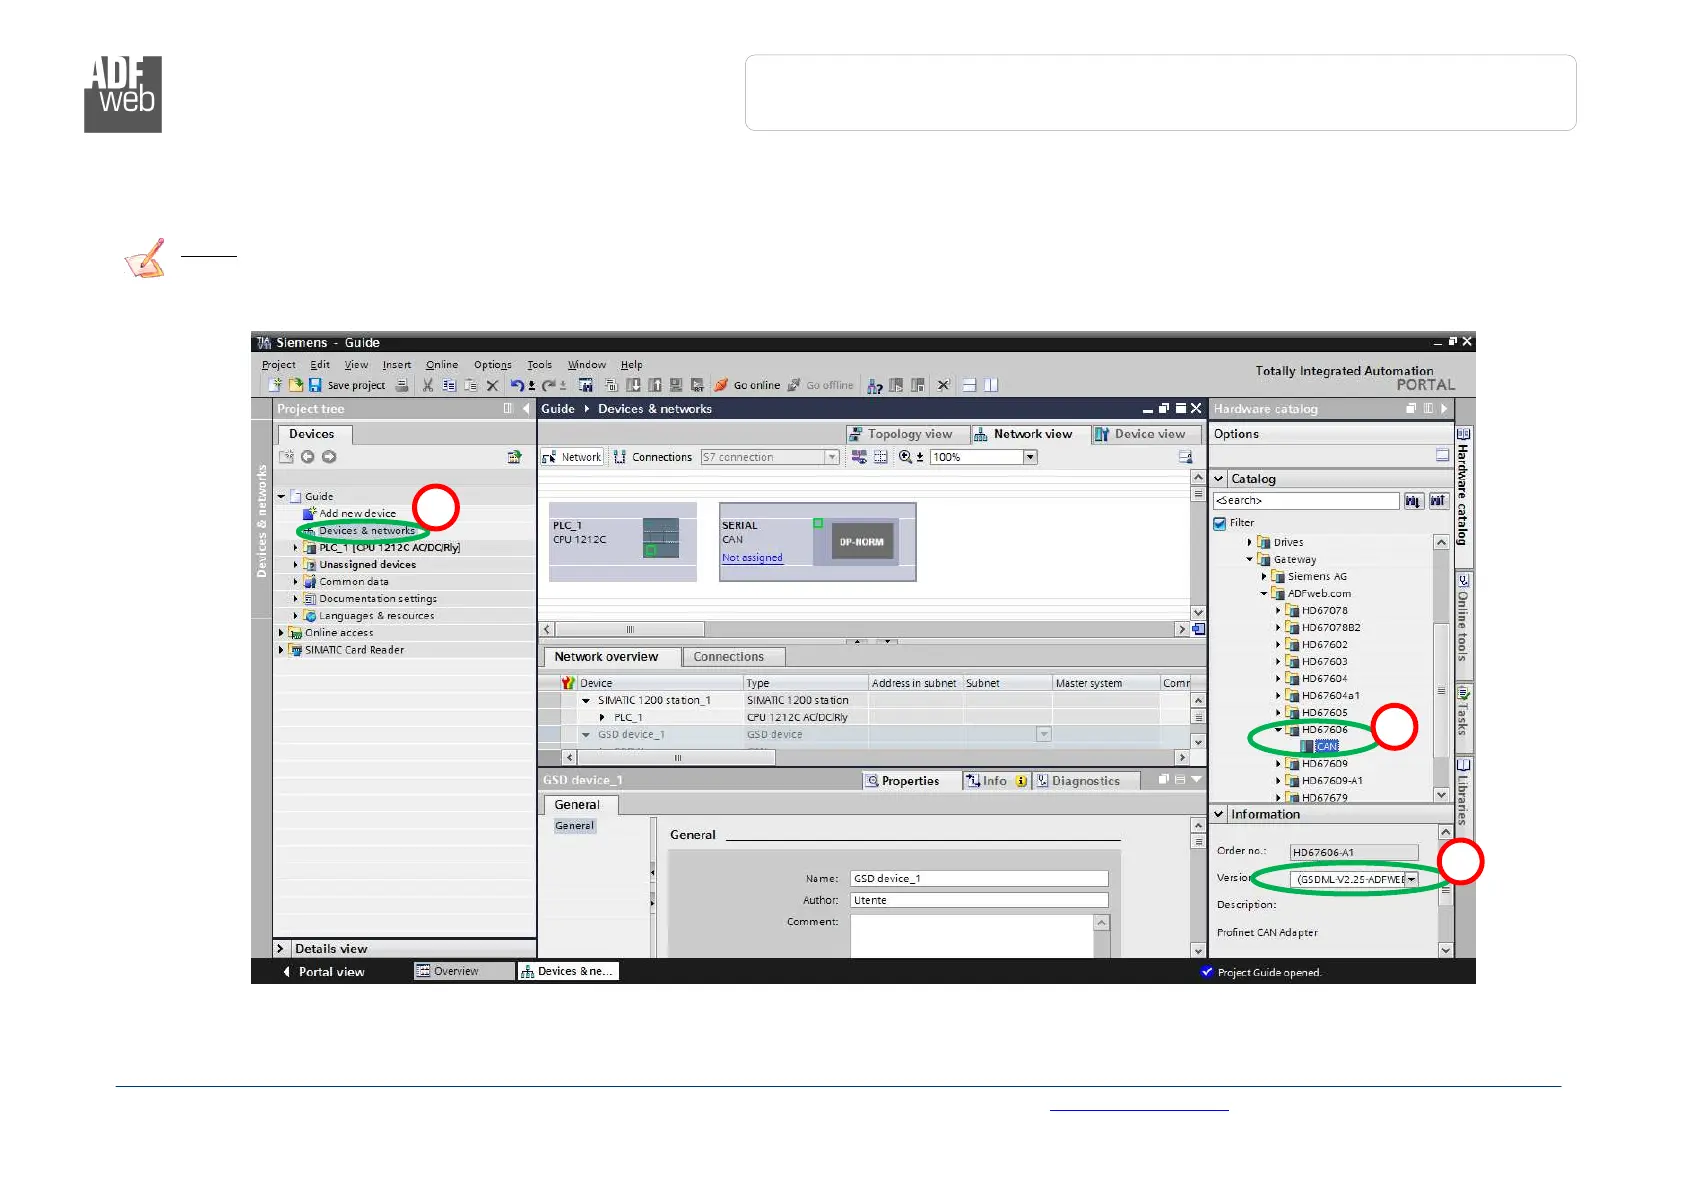The image size is (1684, 1190).
Task: Select Add new device in Project tree
Action: (x=357, y=514)
